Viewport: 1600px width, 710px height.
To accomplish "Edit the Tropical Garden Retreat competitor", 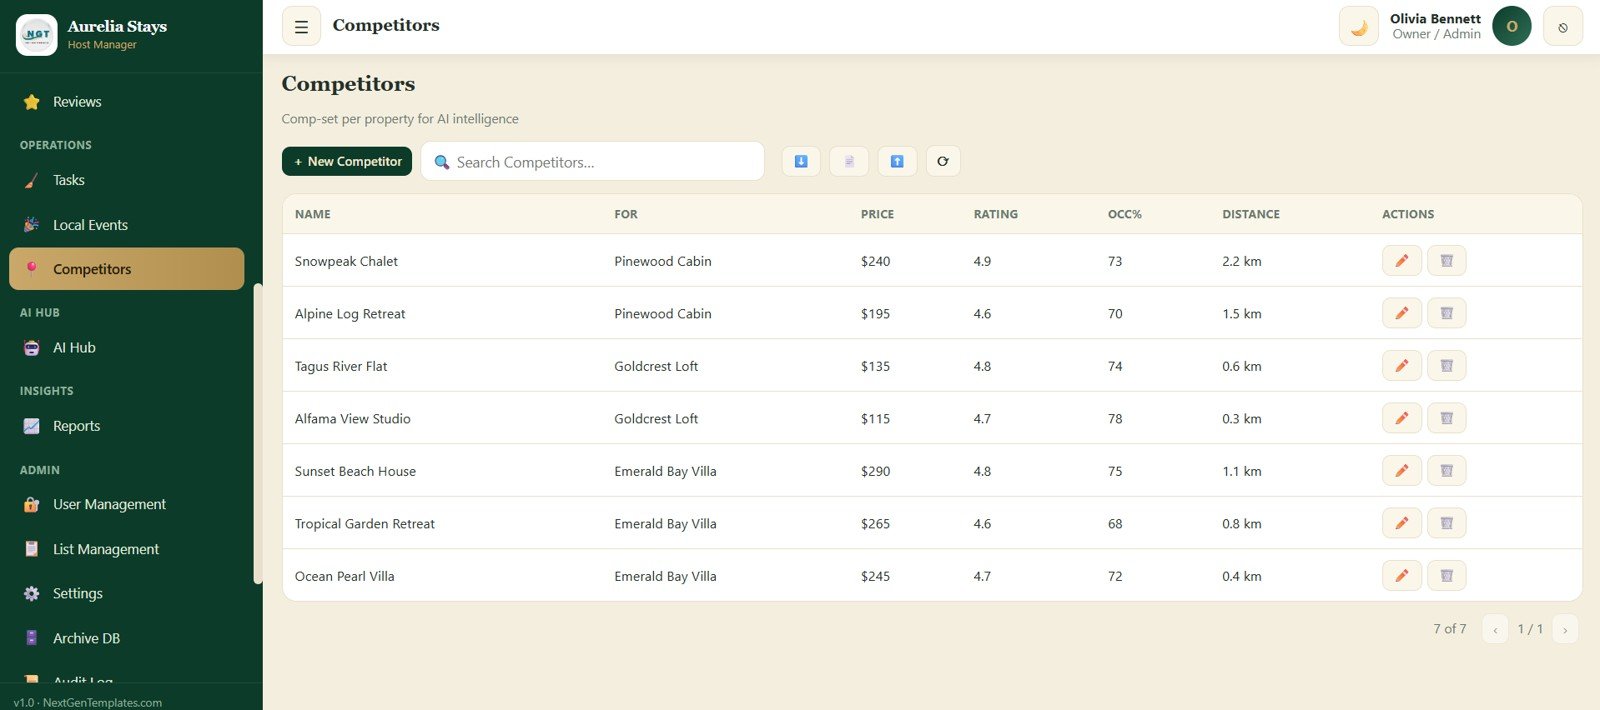I will [1402, 523].
